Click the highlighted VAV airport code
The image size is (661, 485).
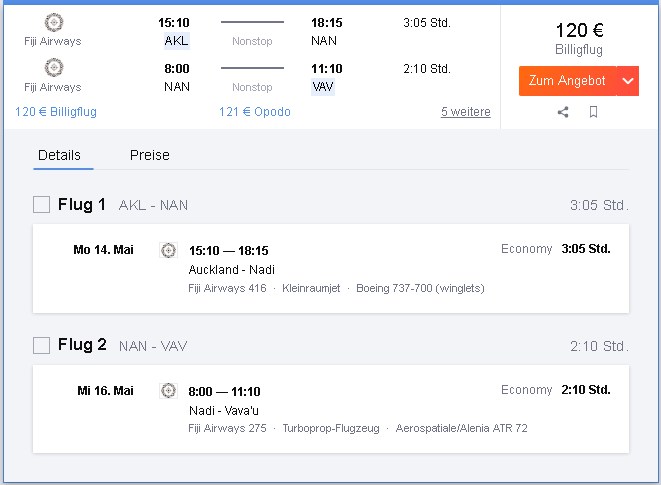coord(323,87)
